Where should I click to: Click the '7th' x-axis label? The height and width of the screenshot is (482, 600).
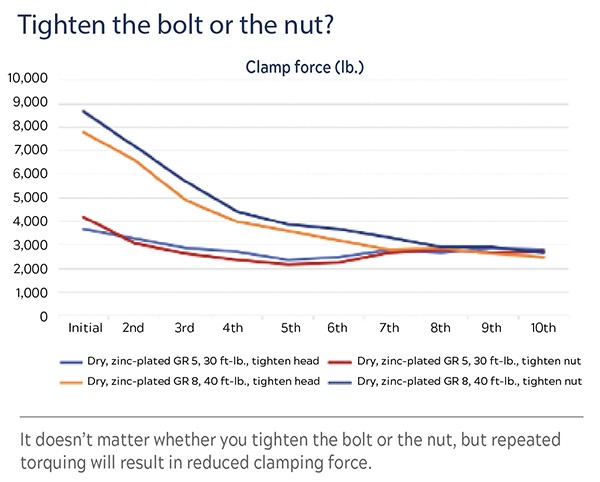pyautogui.click(x=391, y=328)
